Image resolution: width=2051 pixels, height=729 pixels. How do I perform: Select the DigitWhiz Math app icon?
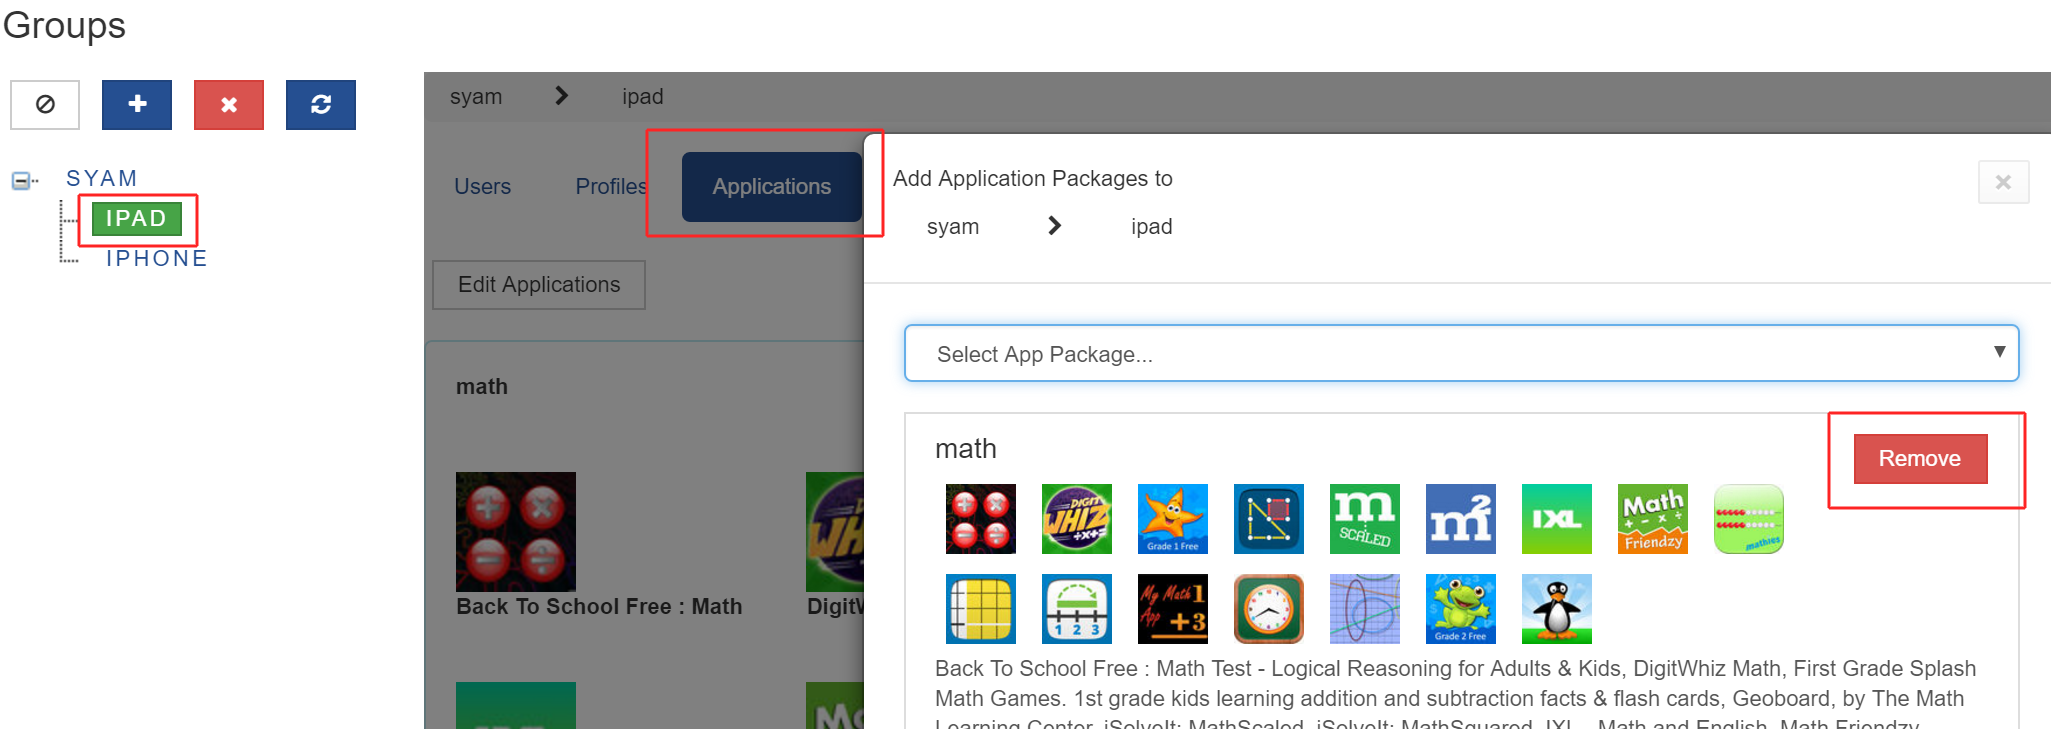1076,519
